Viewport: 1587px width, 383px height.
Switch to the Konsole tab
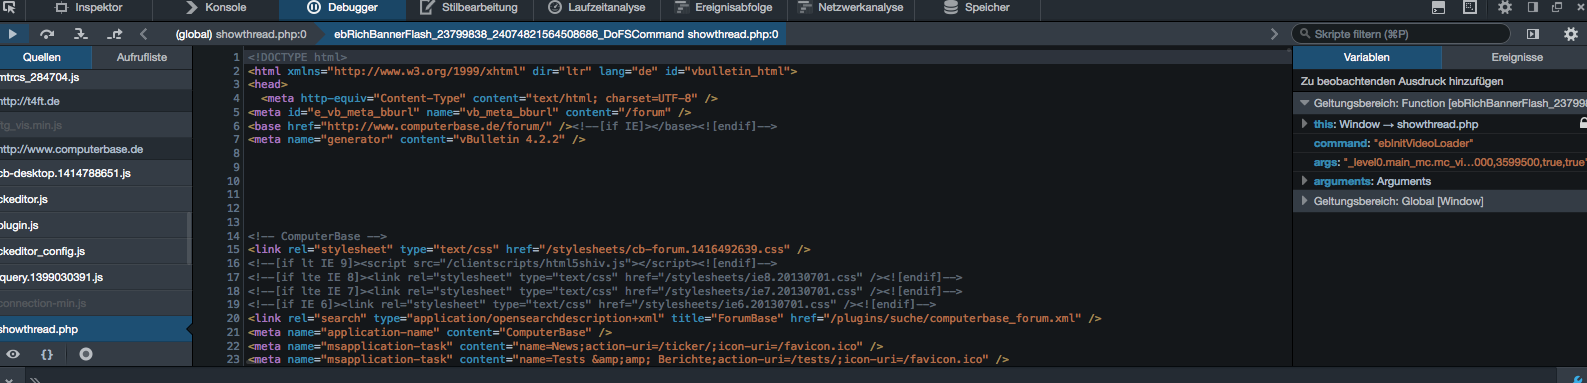pos(216,8)
